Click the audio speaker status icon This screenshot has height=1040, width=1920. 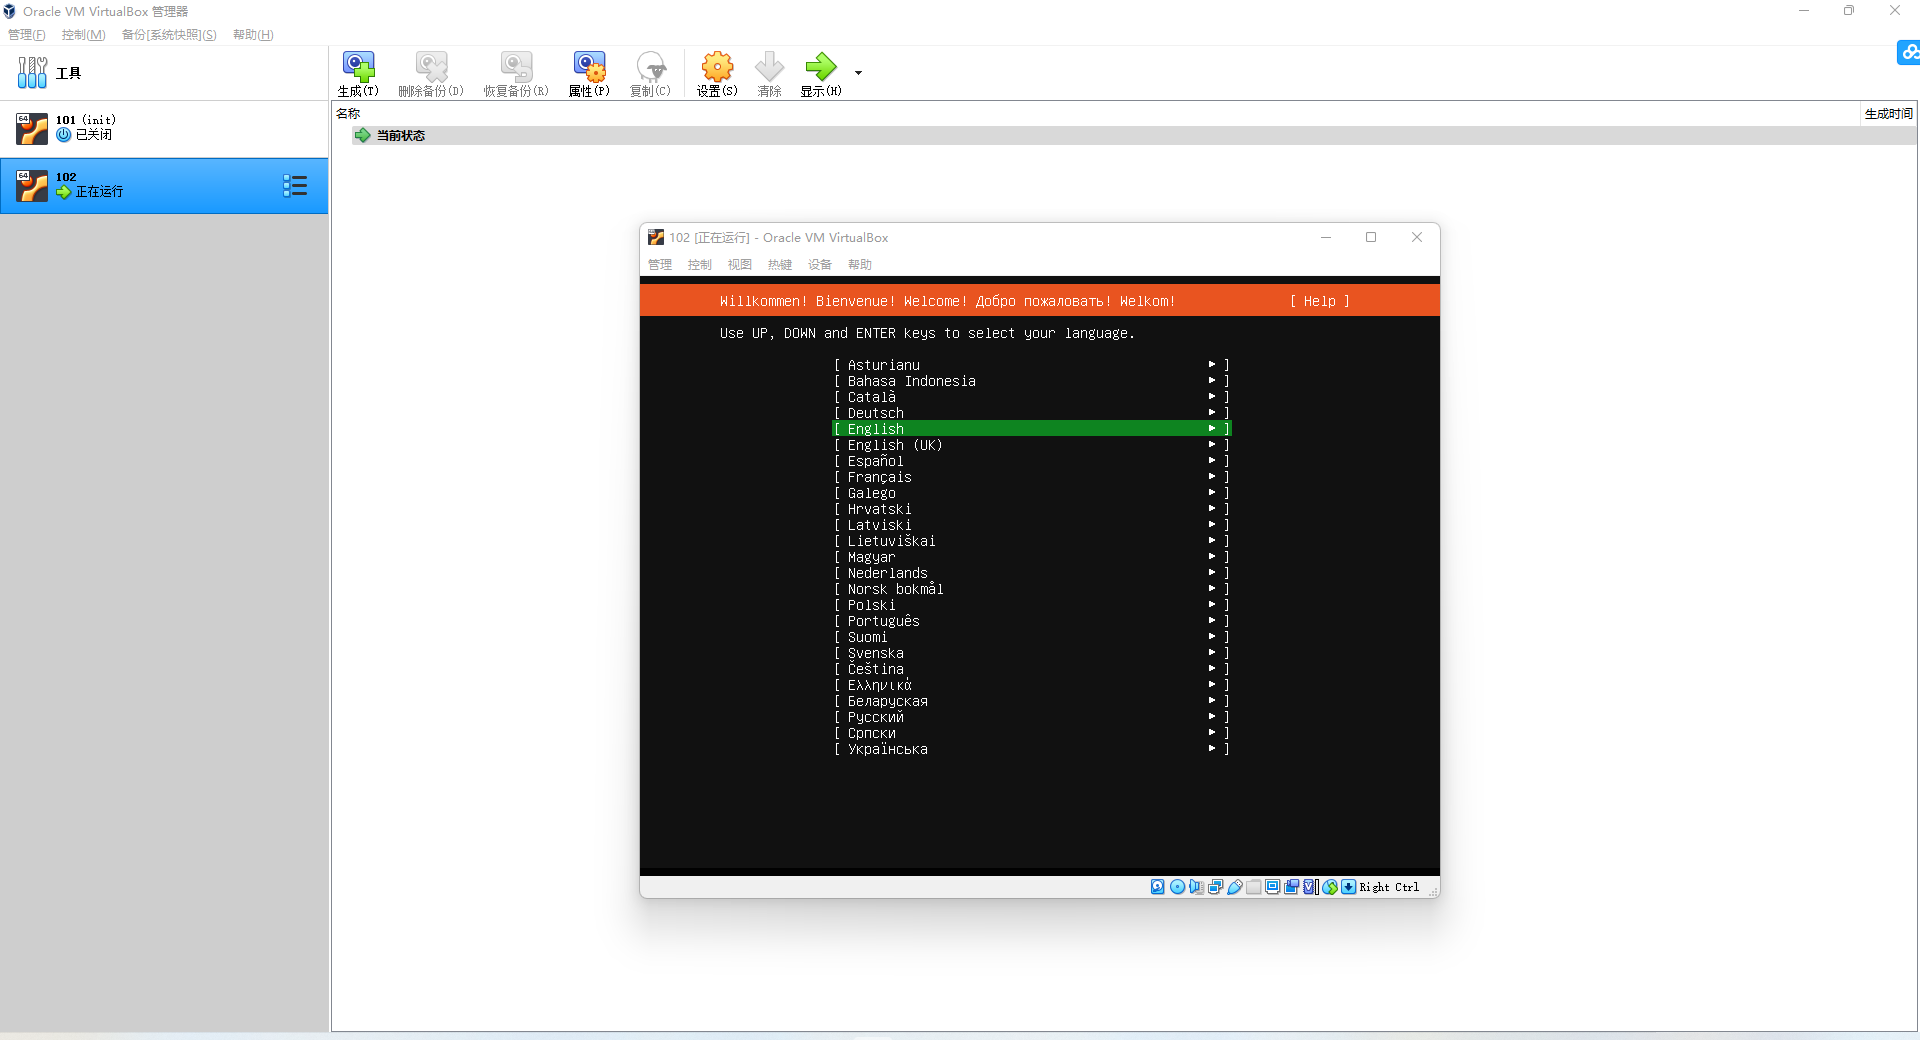(1196, 887)
